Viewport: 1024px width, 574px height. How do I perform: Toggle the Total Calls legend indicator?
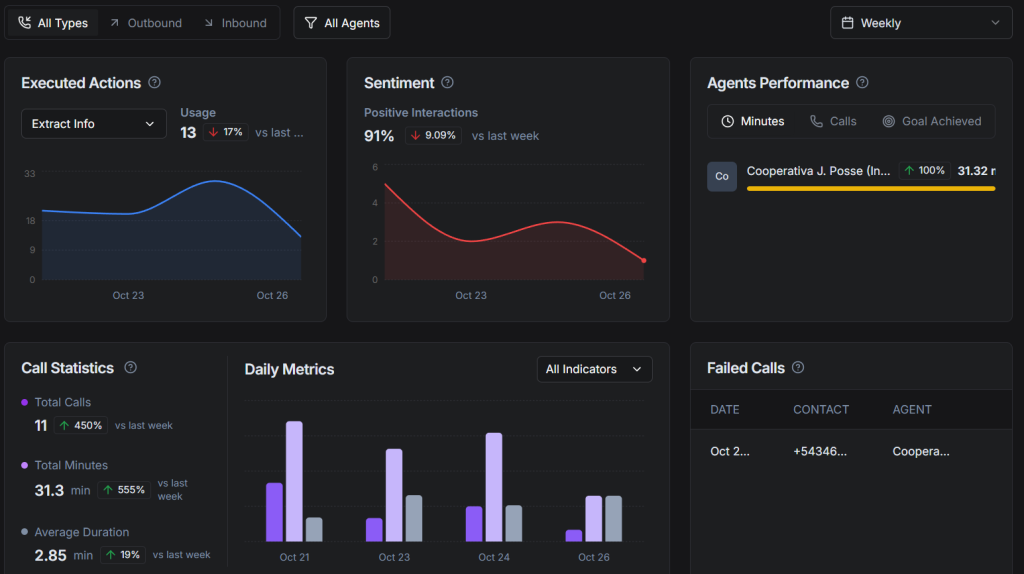25,402
